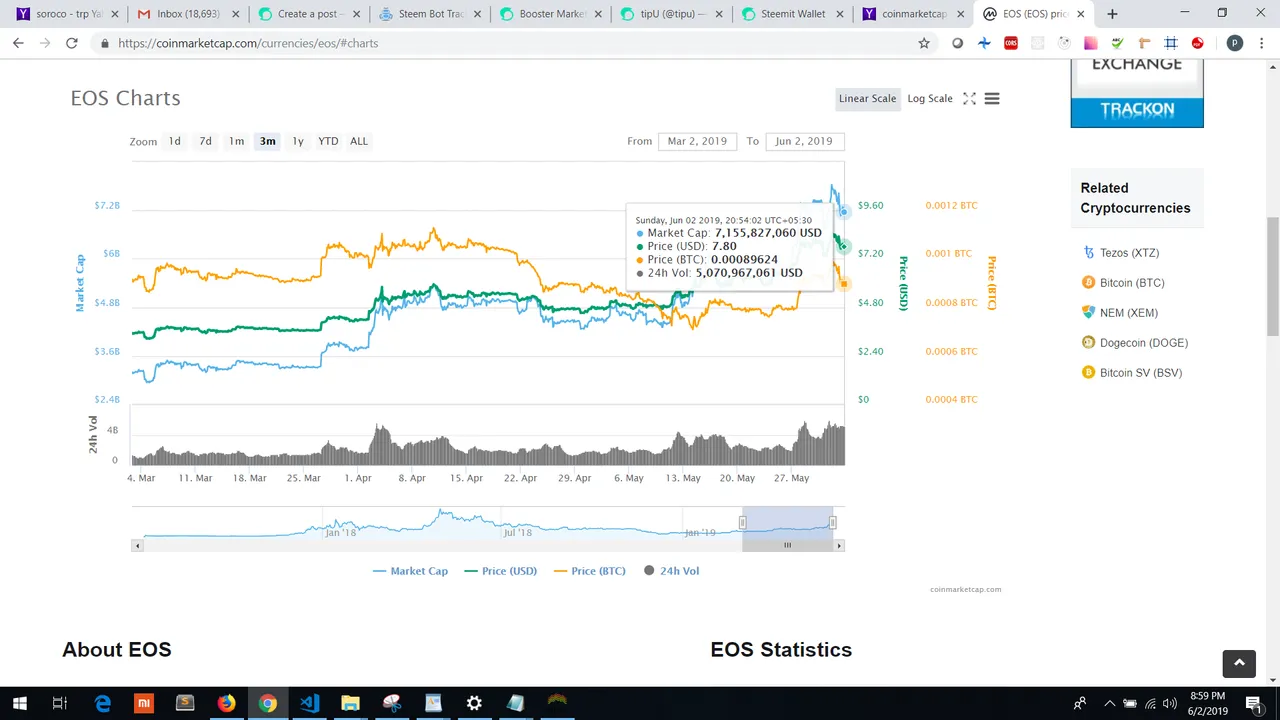Toggle 24h Vol series in legend

[x=672, y=571]
